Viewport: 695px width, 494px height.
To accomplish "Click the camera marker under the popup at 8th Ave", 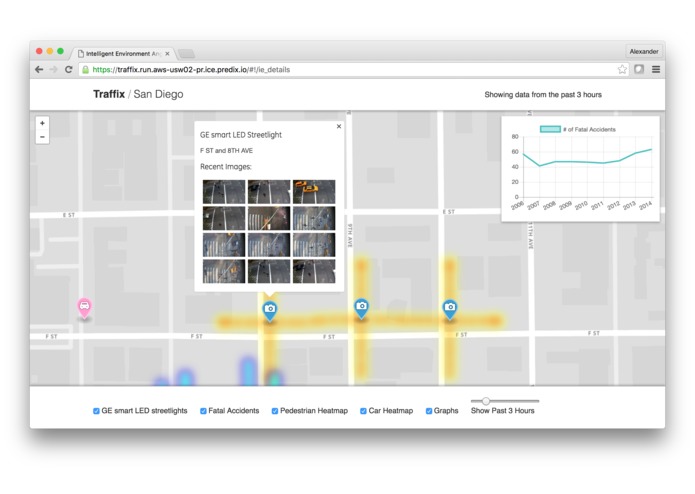I will [269, 310].
